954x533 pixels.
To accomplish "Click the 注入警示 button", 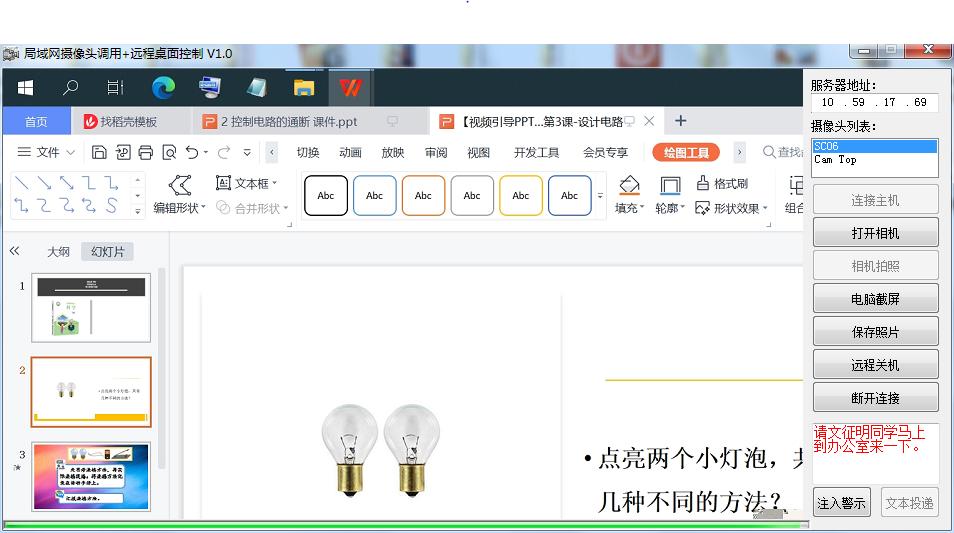I will [x=841, y=503].
